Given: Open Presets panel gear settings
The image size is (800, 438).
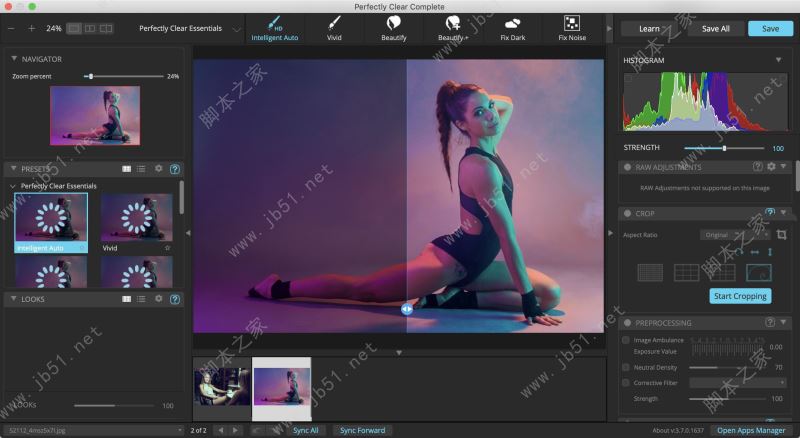Looking at the screenshot, I should [159, 168].
